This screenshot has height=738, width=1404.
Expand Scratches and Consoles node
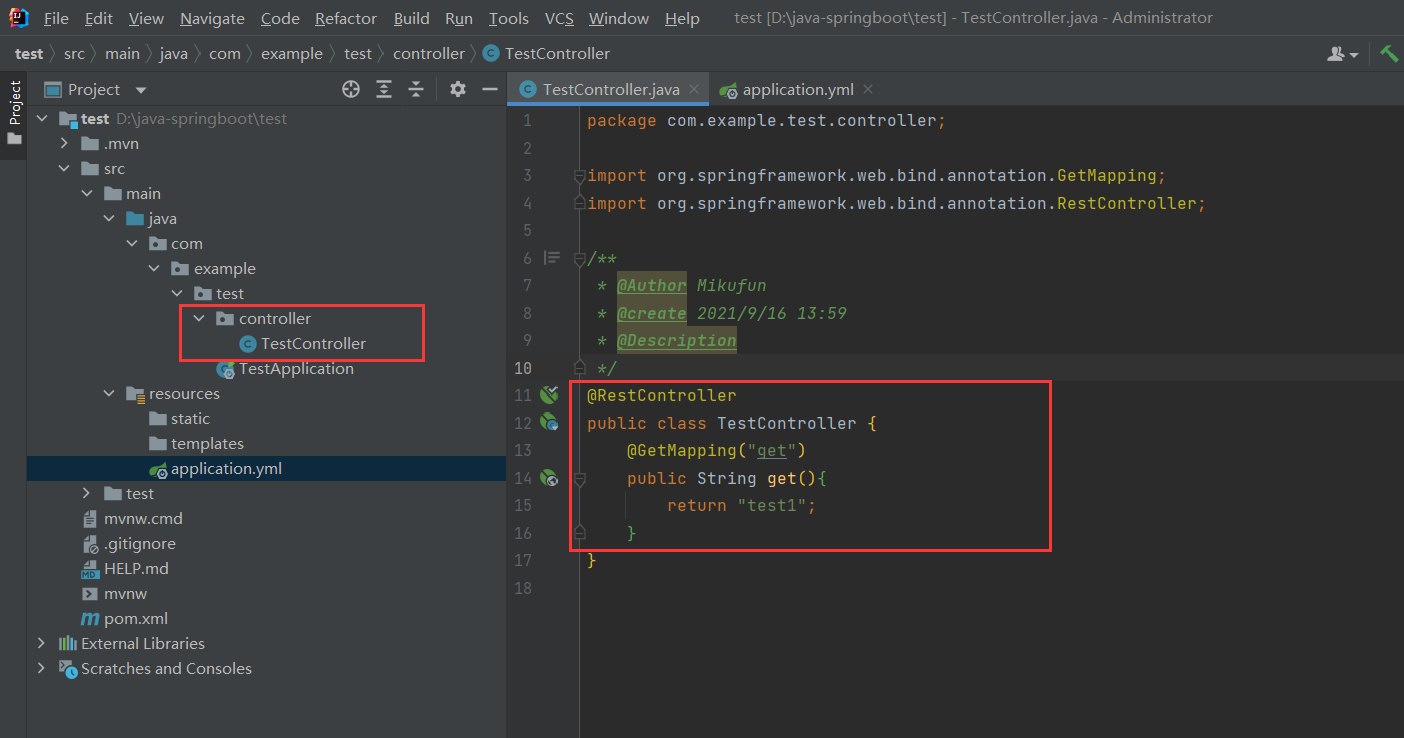click(41, 668)
